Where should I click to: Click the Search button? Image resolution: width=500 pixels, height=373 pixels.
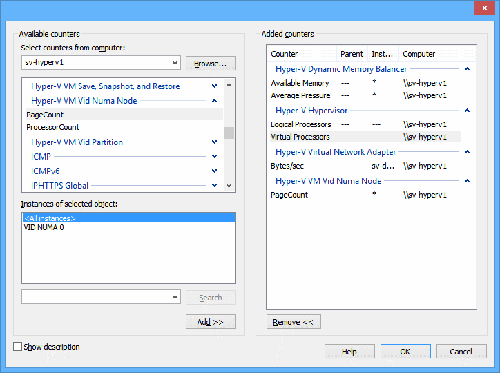click(x=211, y=297)
